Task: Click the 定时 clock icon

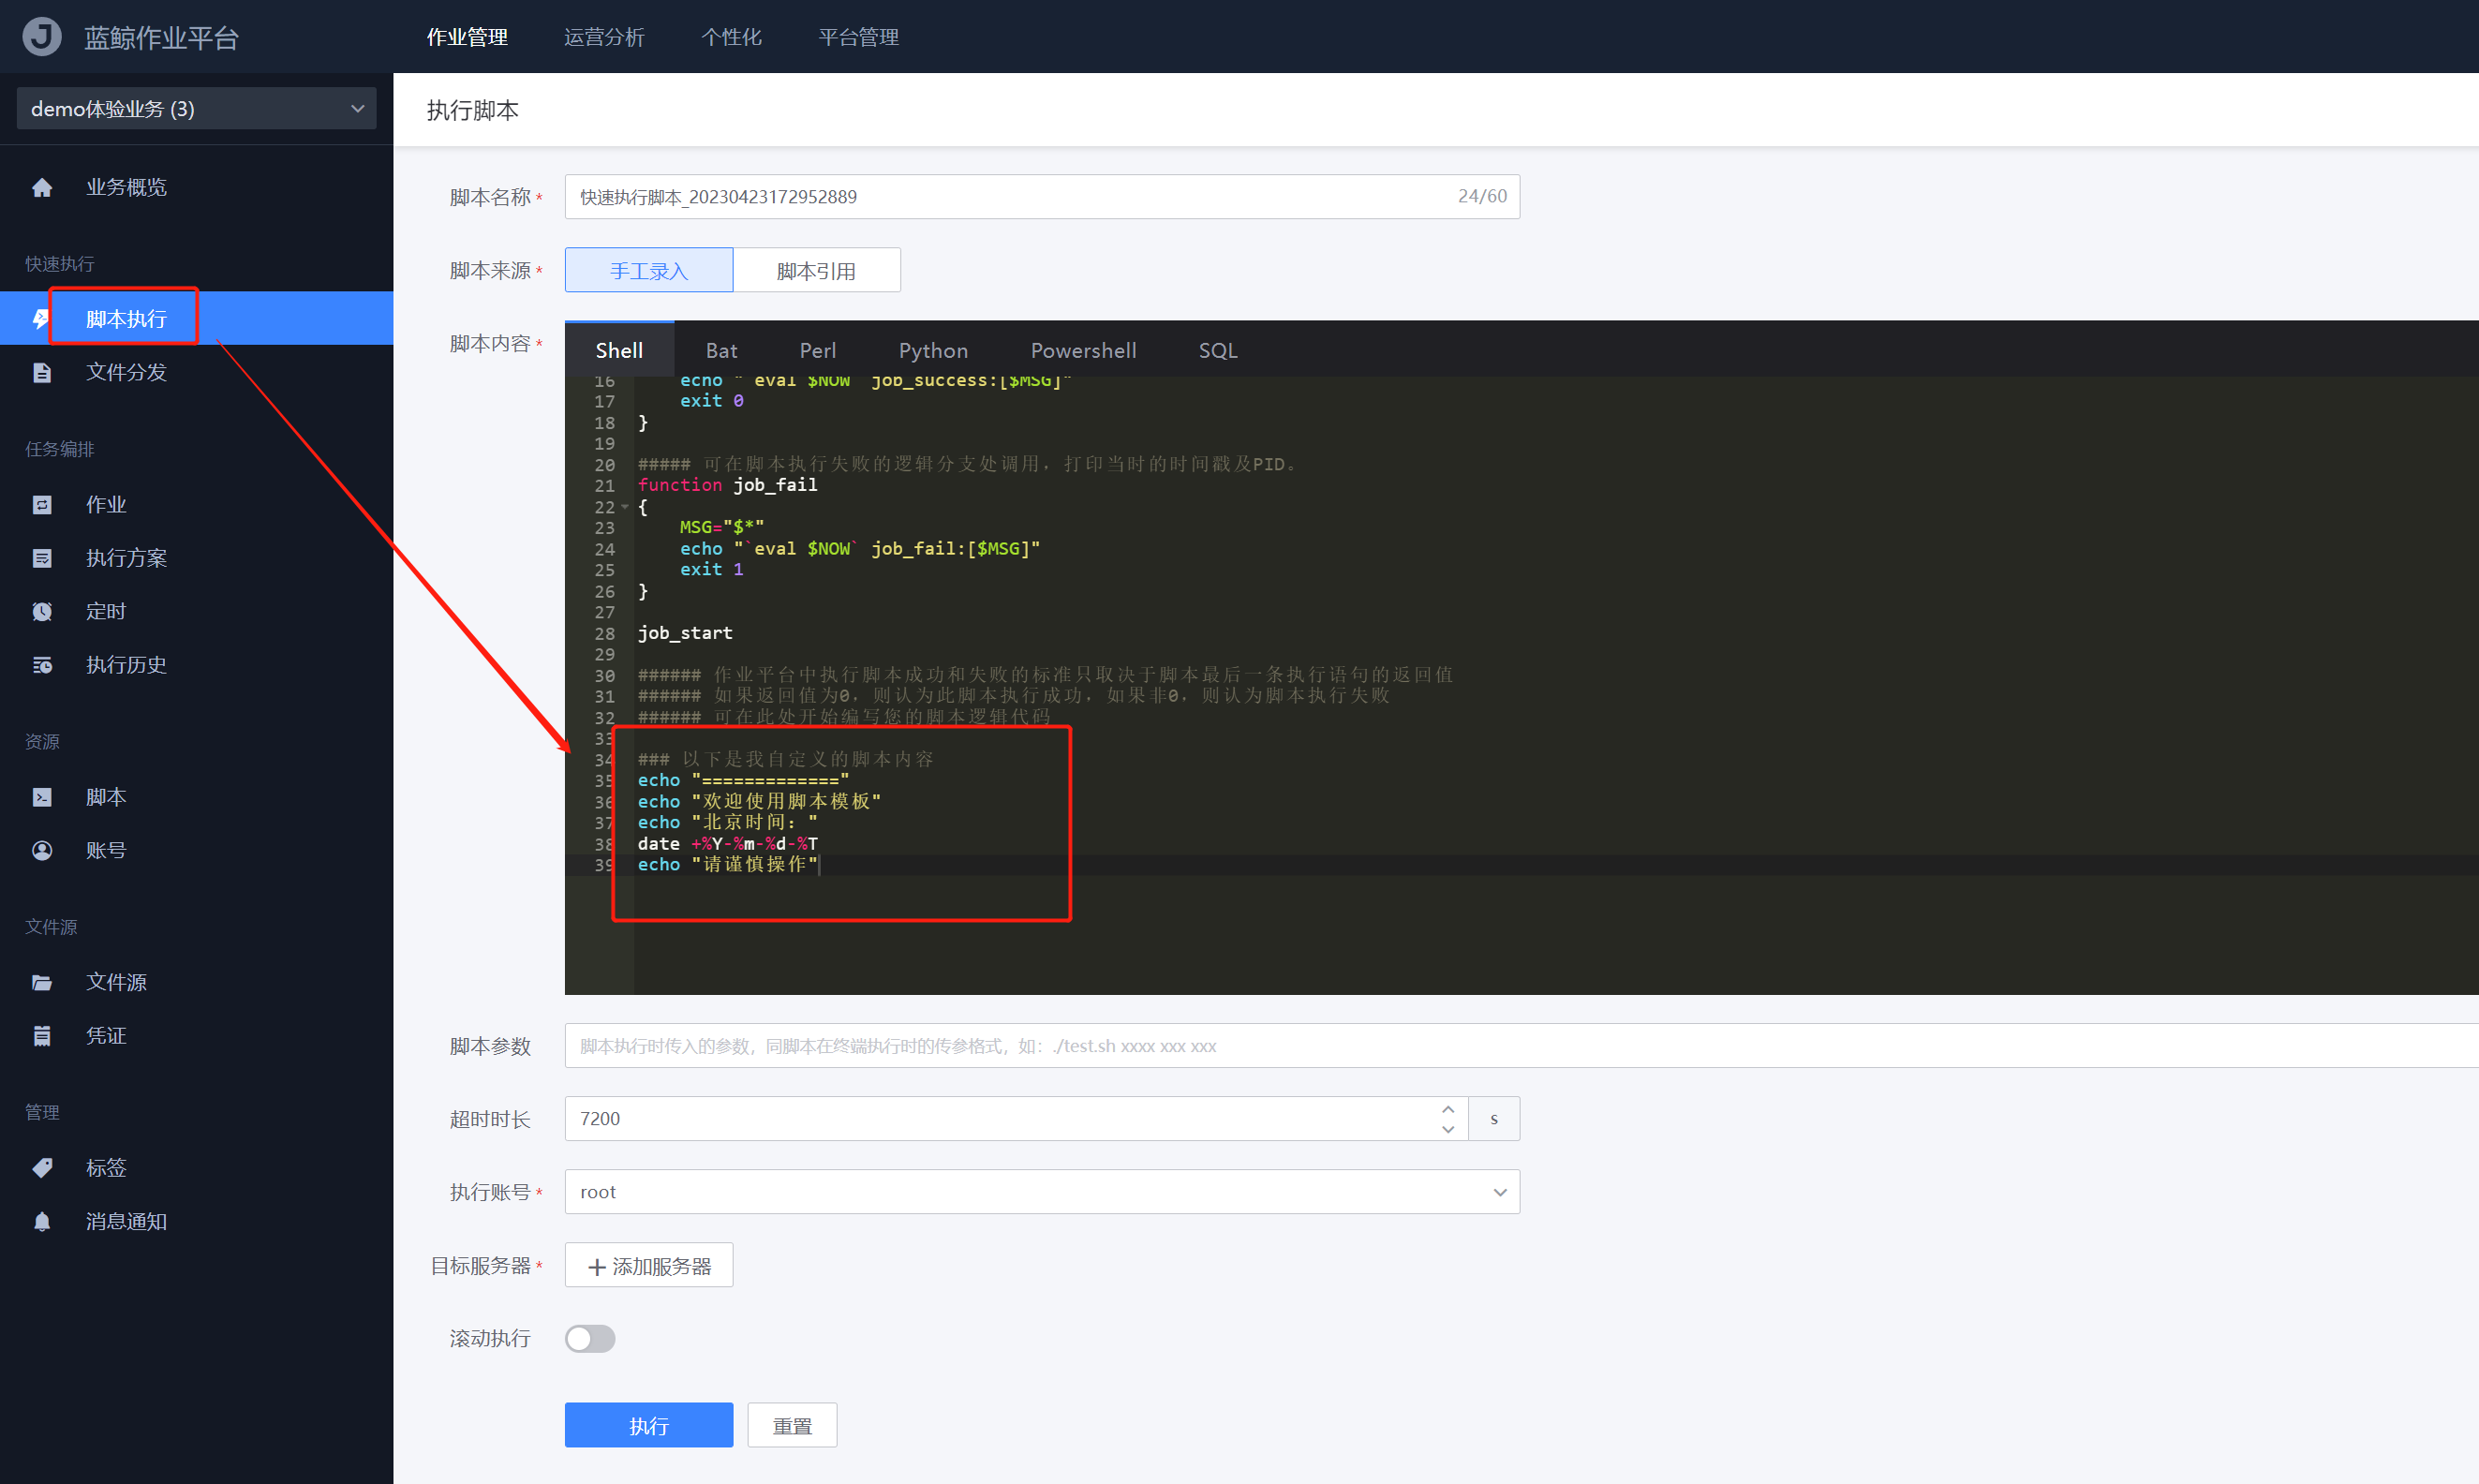Action: [x=42, y=612]
